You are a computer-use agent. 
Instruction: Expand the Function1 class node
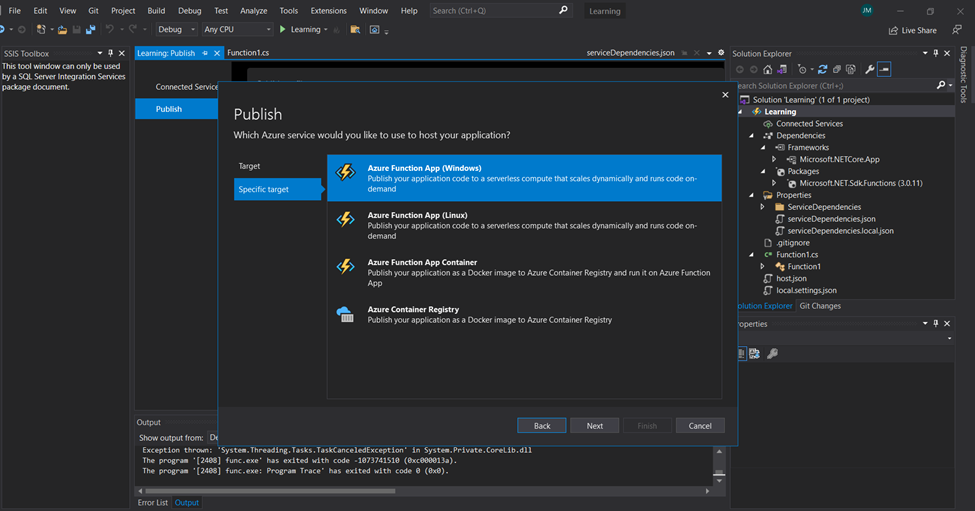(763, 267)
